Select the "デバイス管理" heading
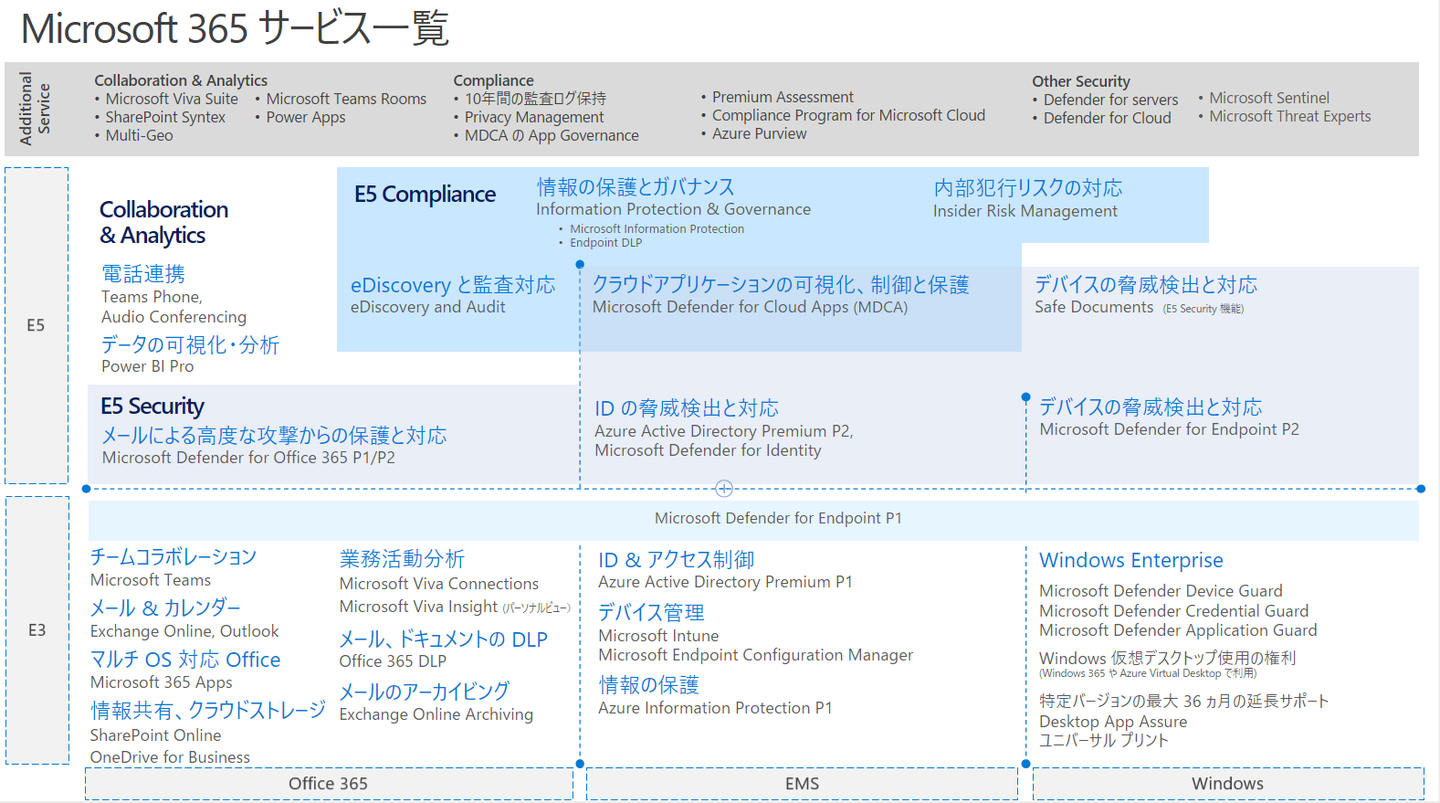Screen dimensions: 1440x803 (x=651, y=612)
